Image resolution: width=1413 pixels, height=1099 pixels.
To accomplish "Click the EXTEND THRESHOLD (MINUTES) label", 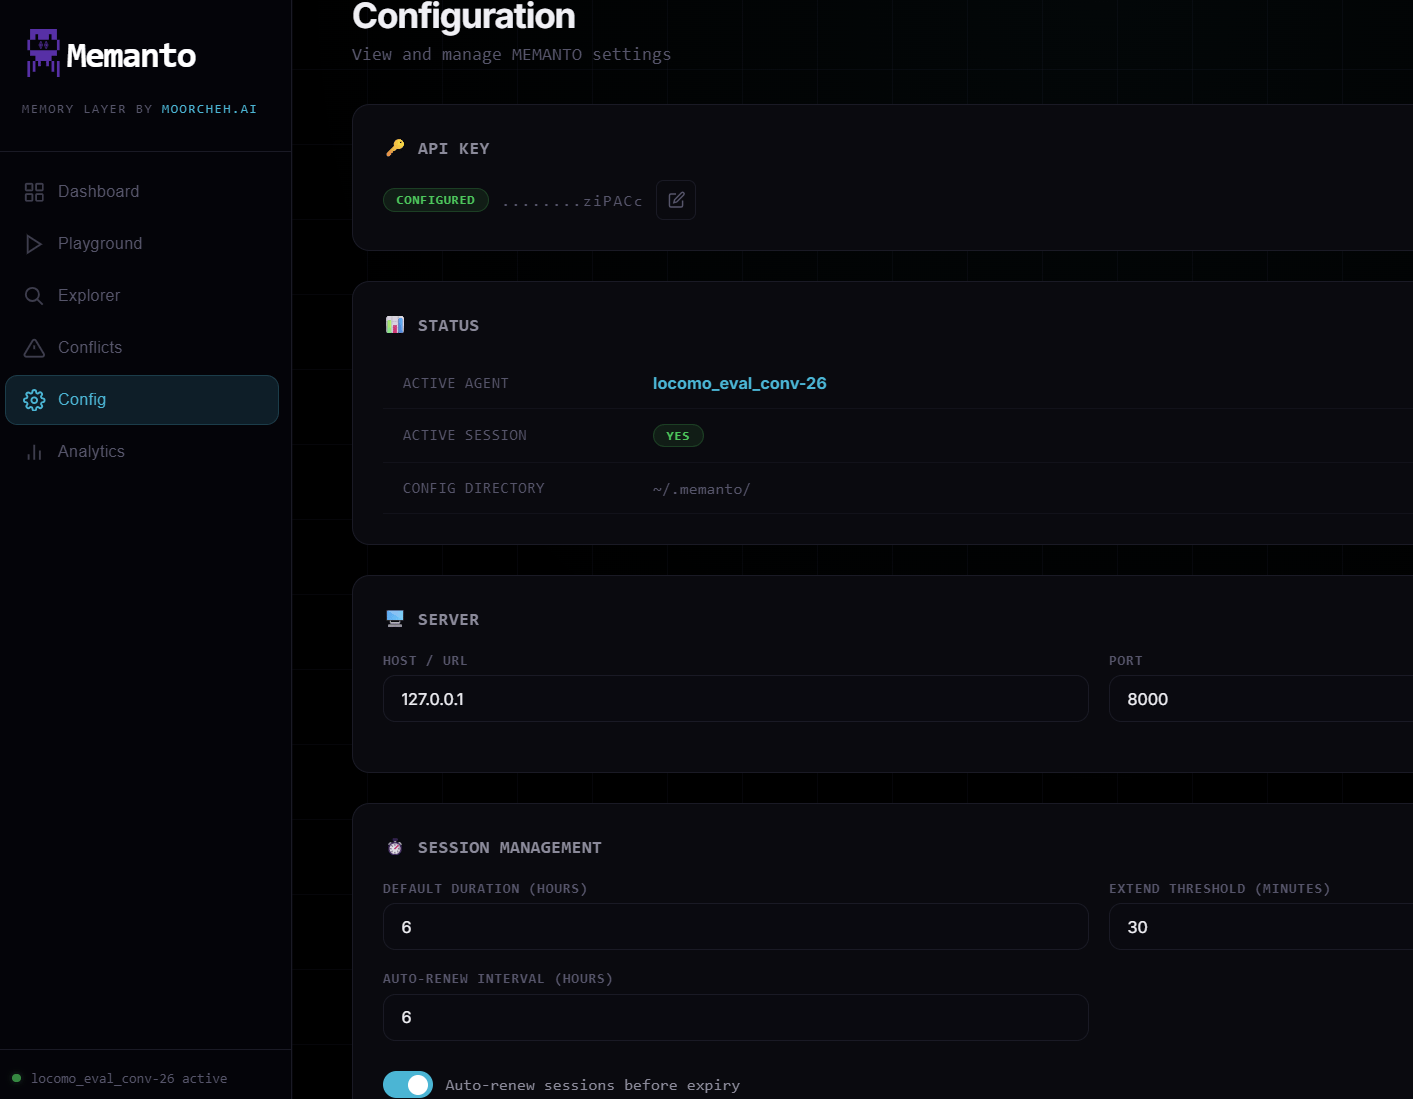I will [1219, 889].
